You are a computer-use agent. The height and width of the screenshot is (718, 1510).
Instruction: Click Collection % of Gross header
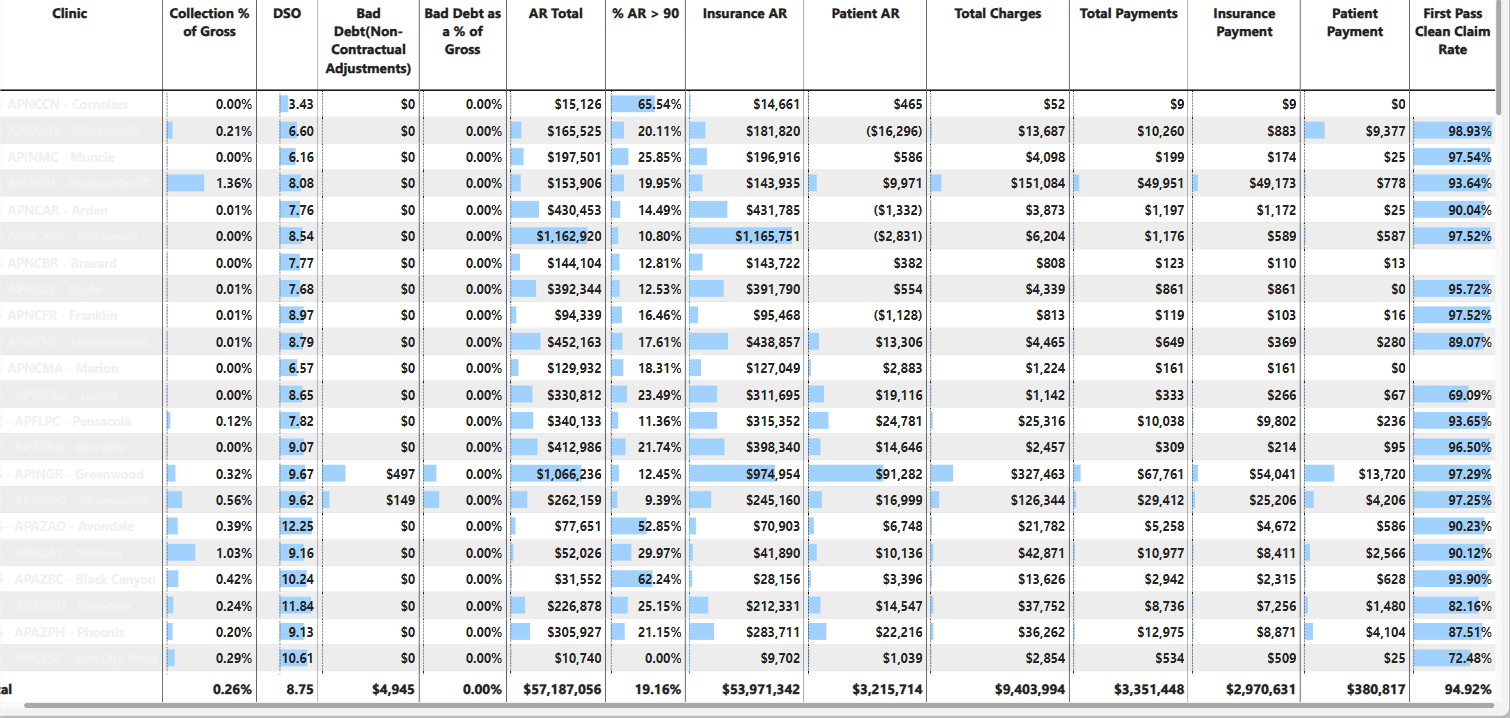[209, 22]
